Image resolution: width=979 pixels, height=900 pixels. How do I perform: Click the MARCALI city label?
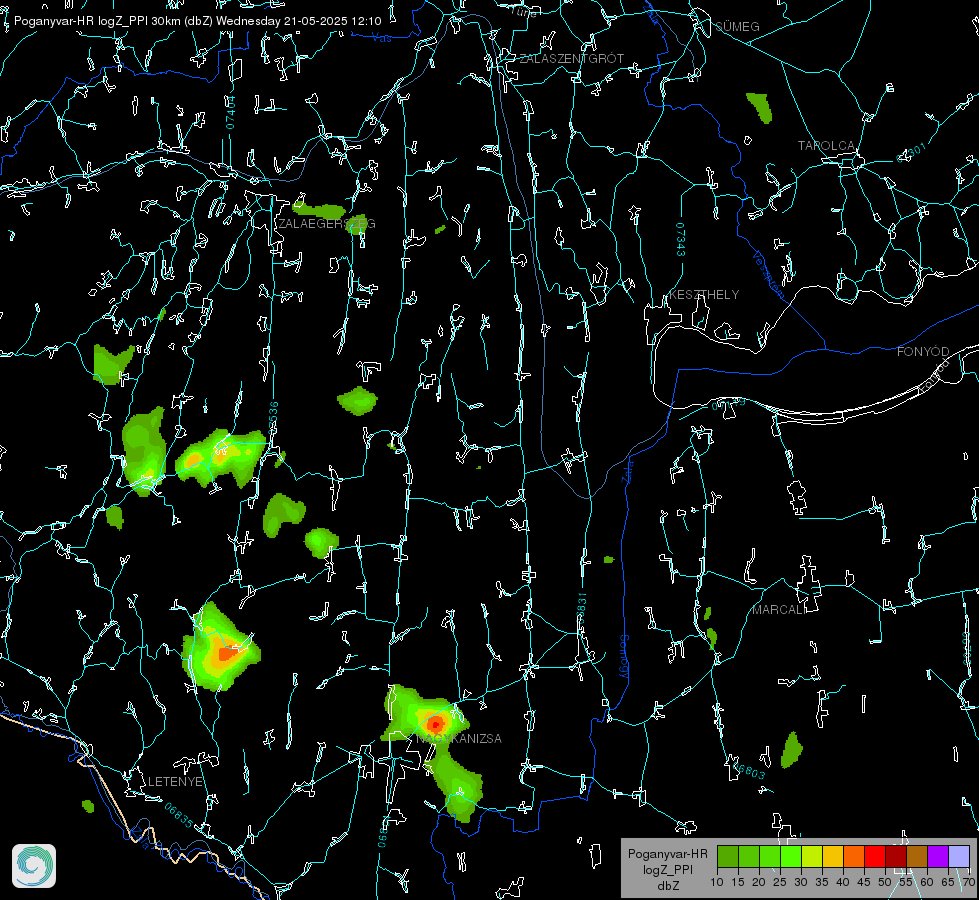click(x=779, y=610)
